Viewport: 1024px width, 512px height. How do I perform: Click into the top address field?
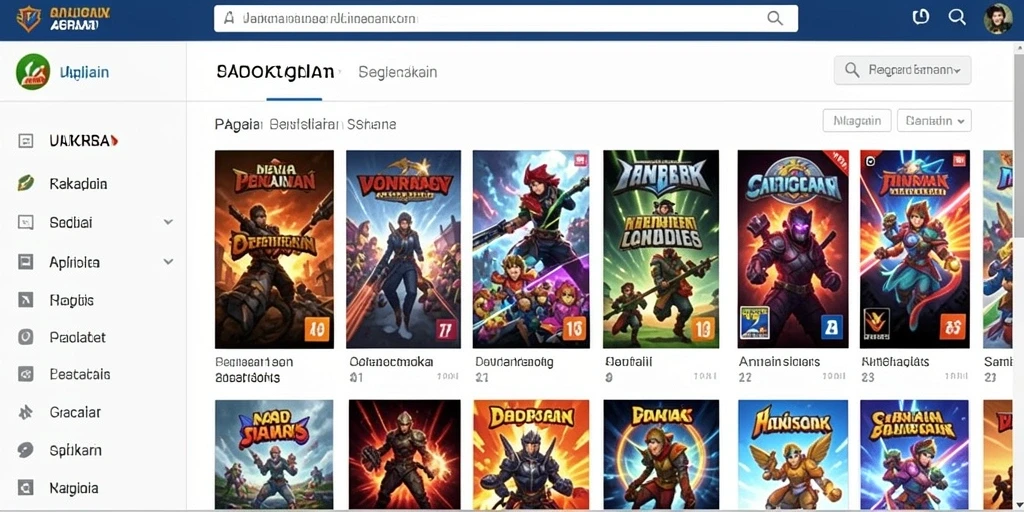click(x=505, y=18)
